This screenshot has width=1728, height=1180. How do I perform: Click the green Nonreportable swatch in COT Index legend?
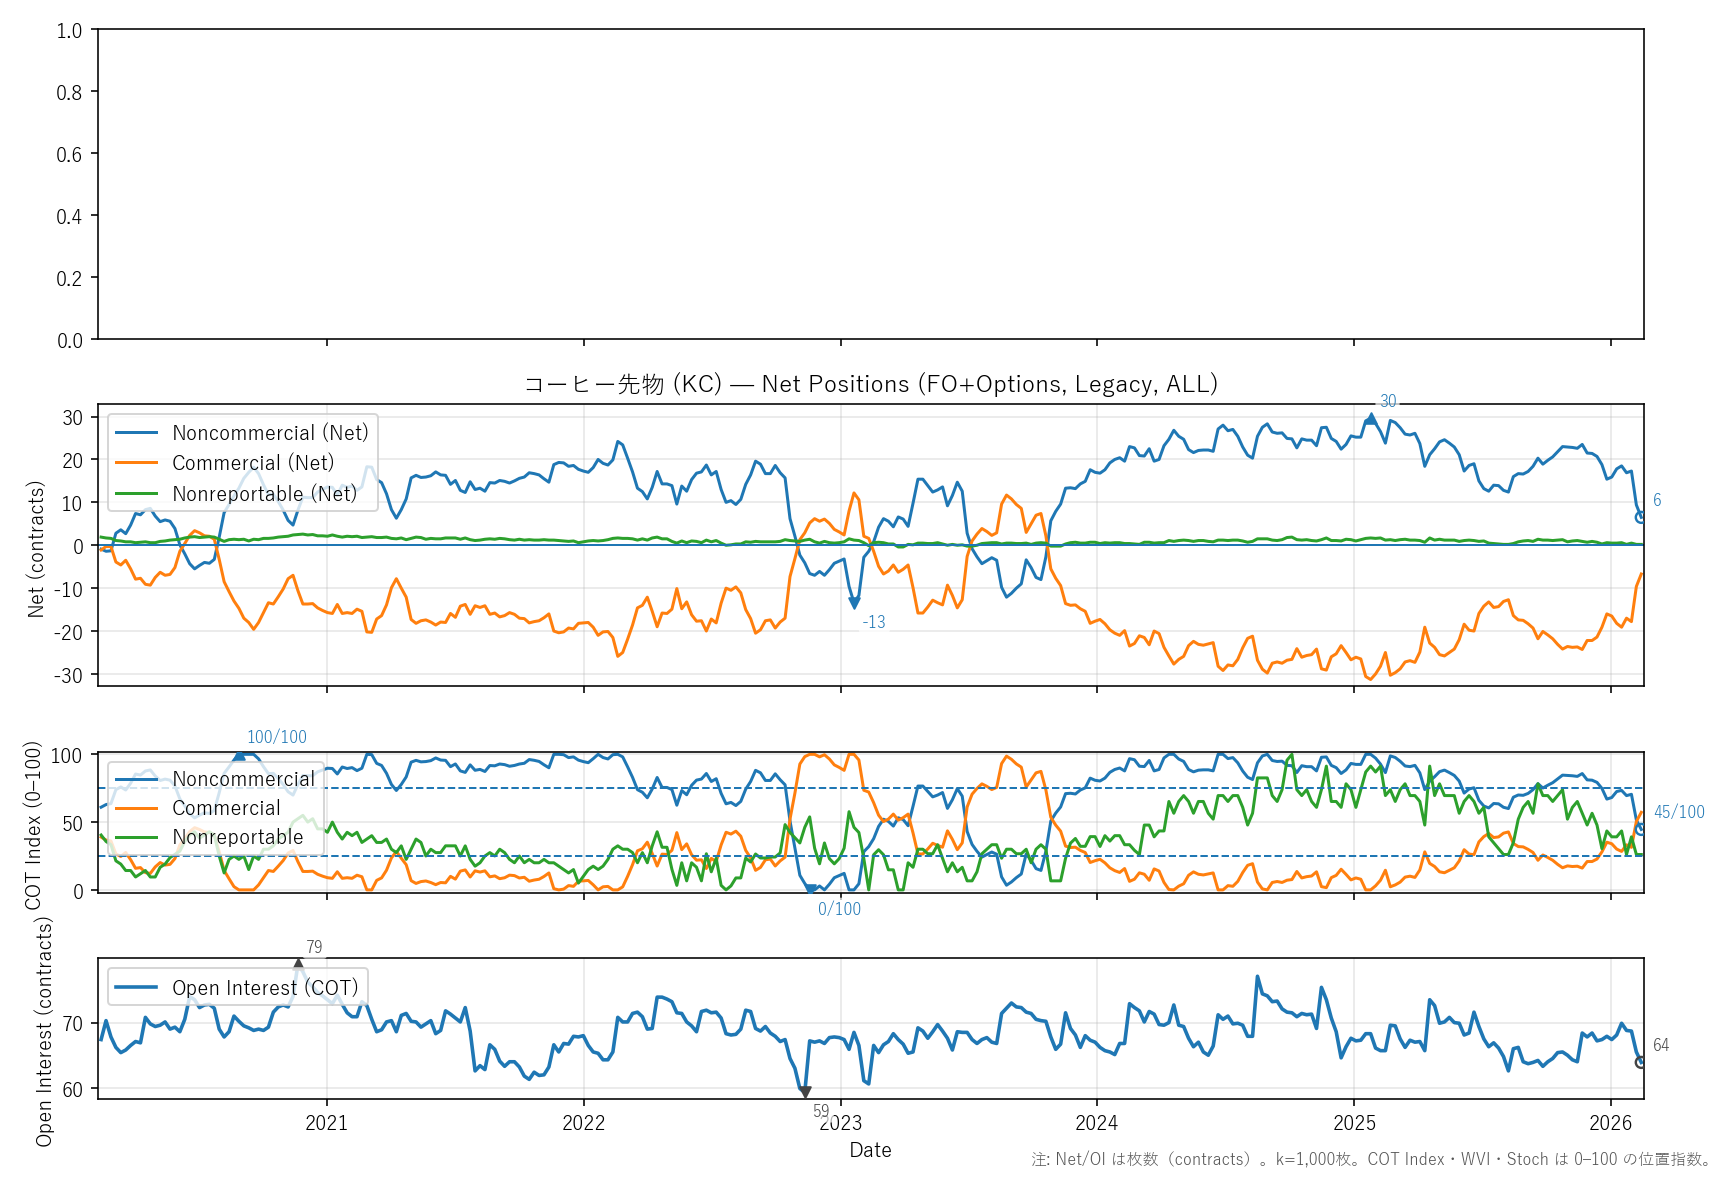[136, 837]
